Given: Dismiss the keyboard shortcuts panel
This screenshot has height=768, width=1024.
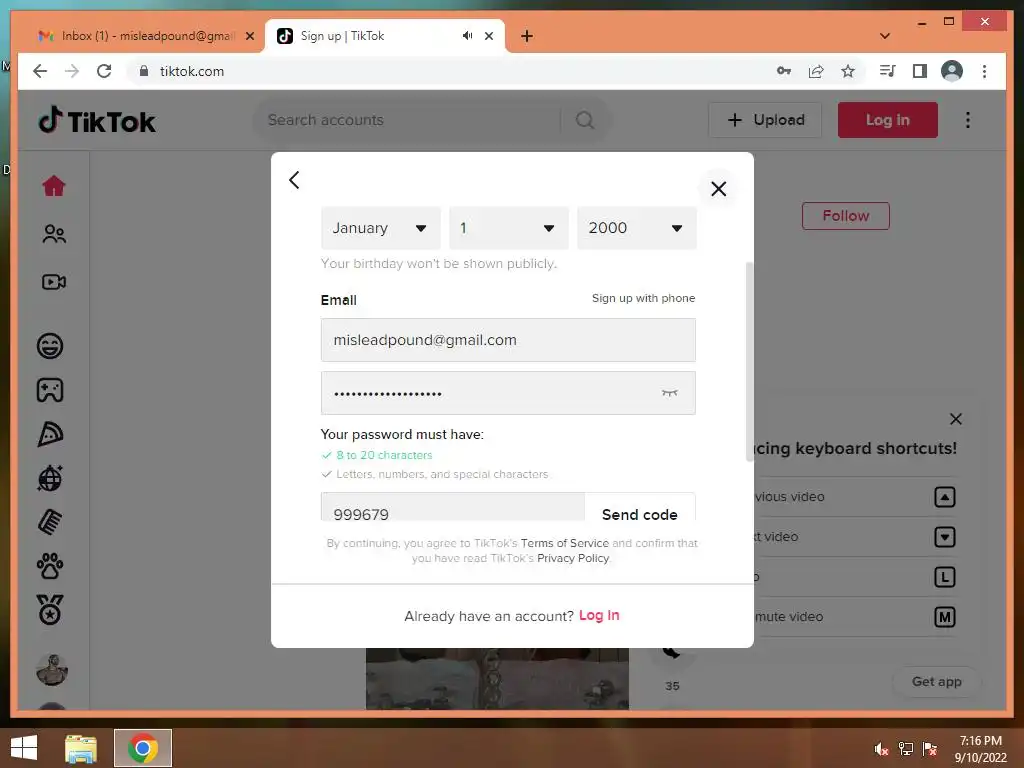Looking at the screenshot, I should click(955, 419).
